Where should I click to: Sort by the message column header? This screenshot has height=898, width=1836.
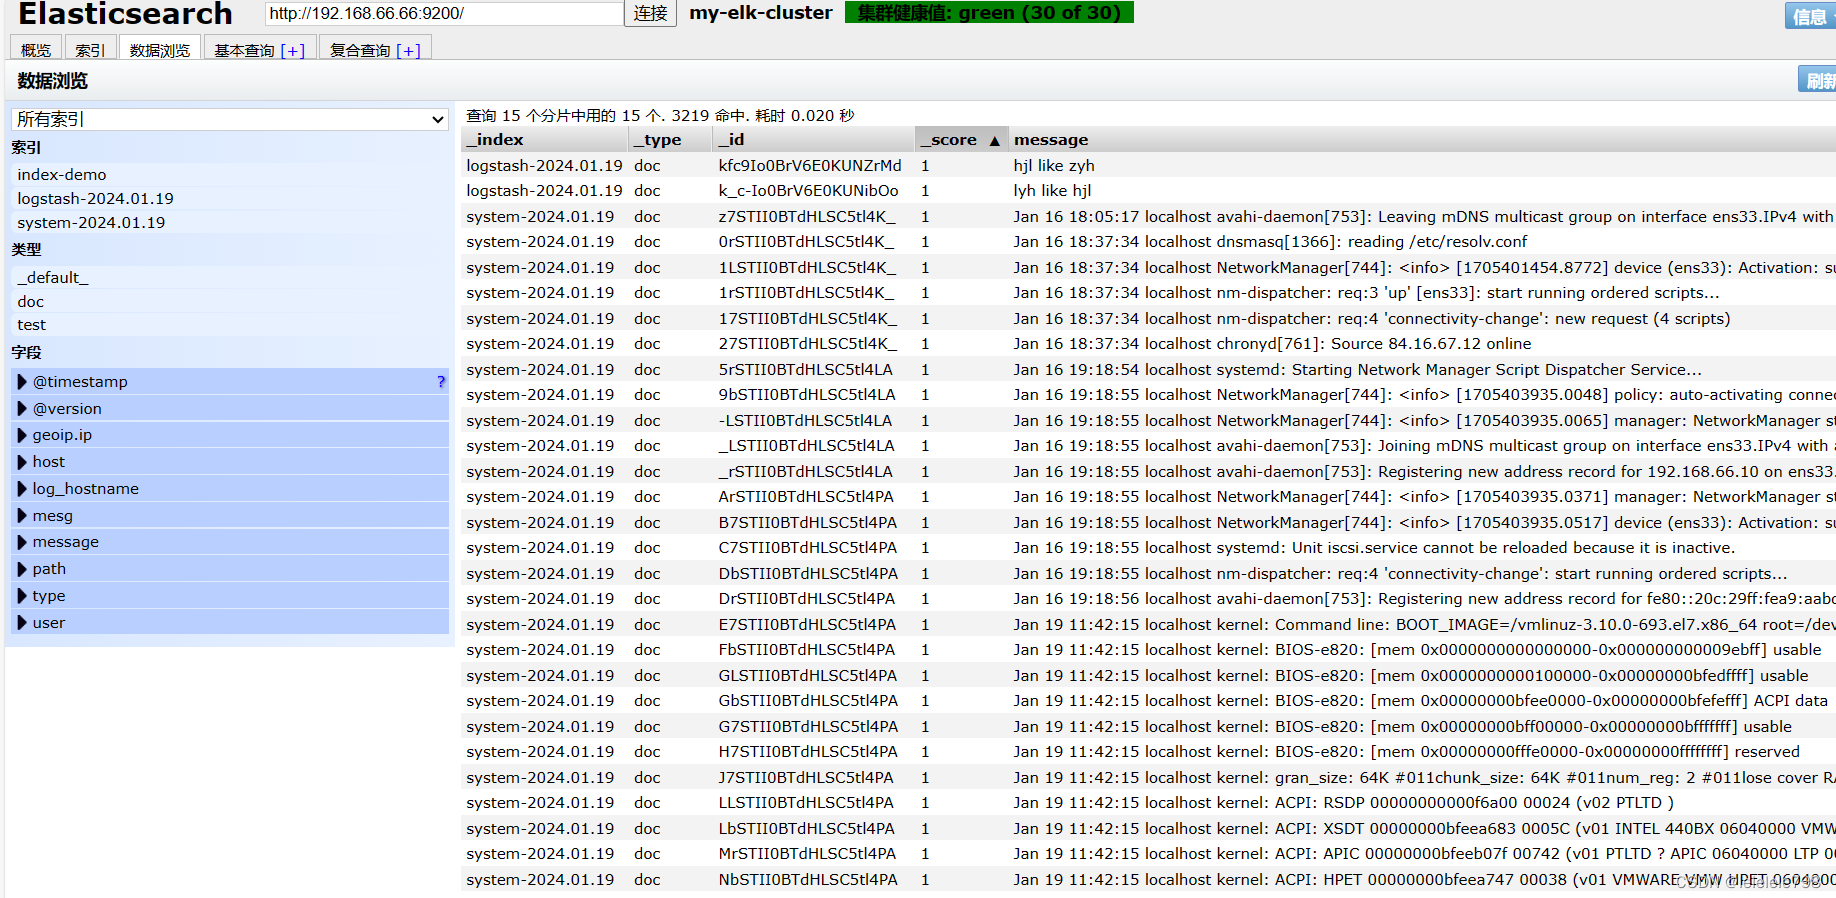click(1422, 140)
